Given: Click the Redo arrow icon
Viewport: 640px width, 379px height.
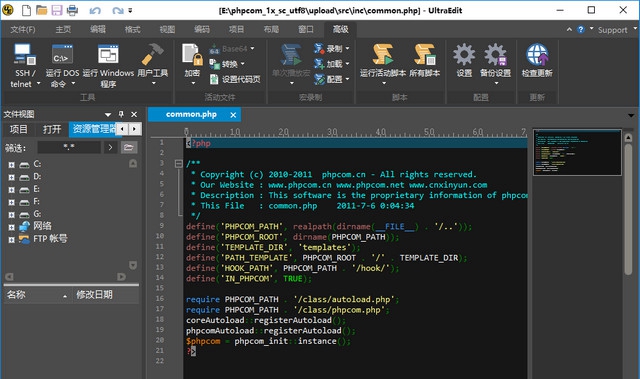Looking at the screenshot, I should (118, 11).
